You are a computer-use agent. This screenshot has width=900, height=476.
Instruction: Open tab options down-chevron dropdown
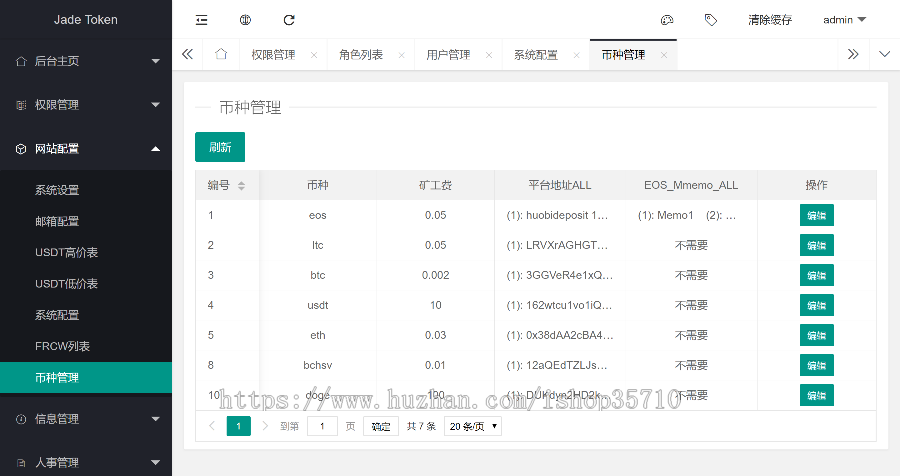(885, 55)
